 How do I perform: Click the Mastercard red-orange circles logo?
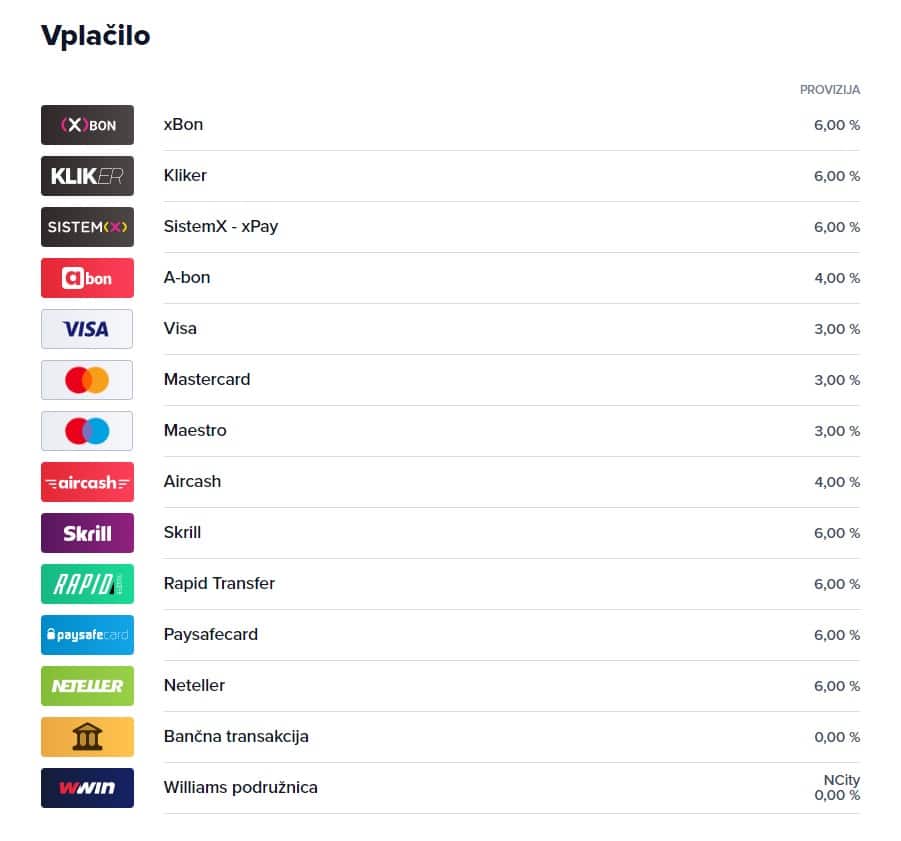[x=87, y=380]
